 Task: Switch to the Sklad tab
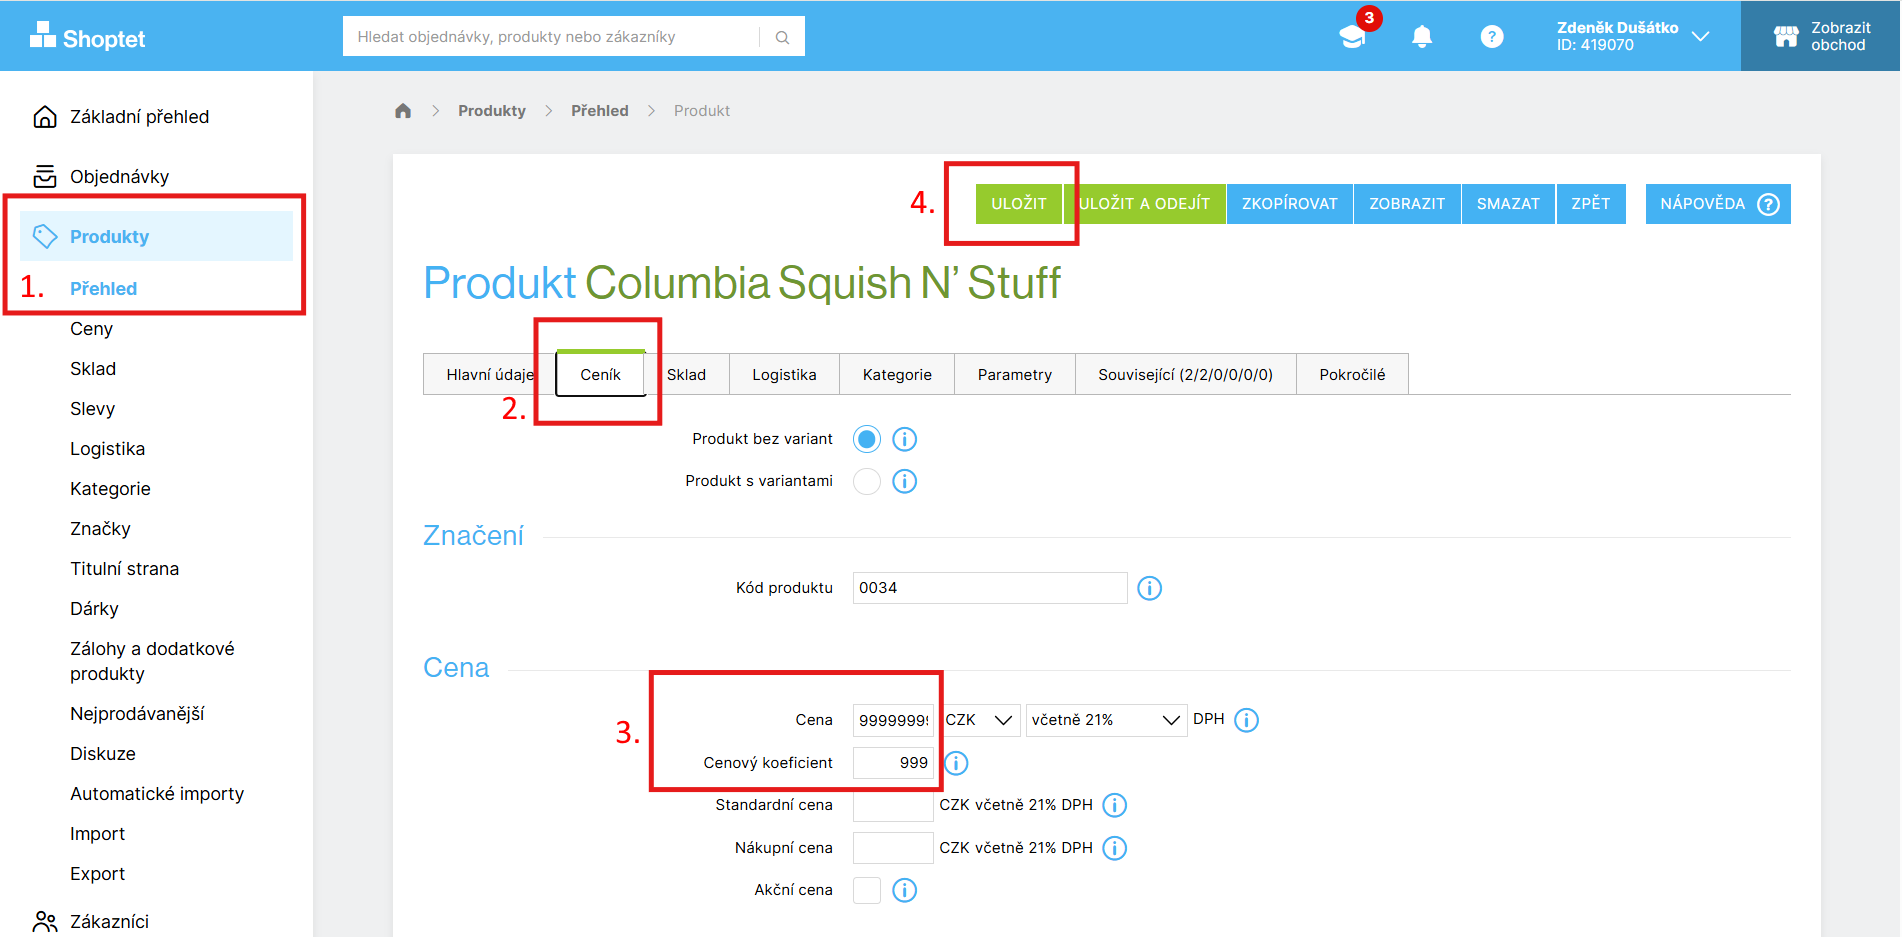(x=687, y=374)
